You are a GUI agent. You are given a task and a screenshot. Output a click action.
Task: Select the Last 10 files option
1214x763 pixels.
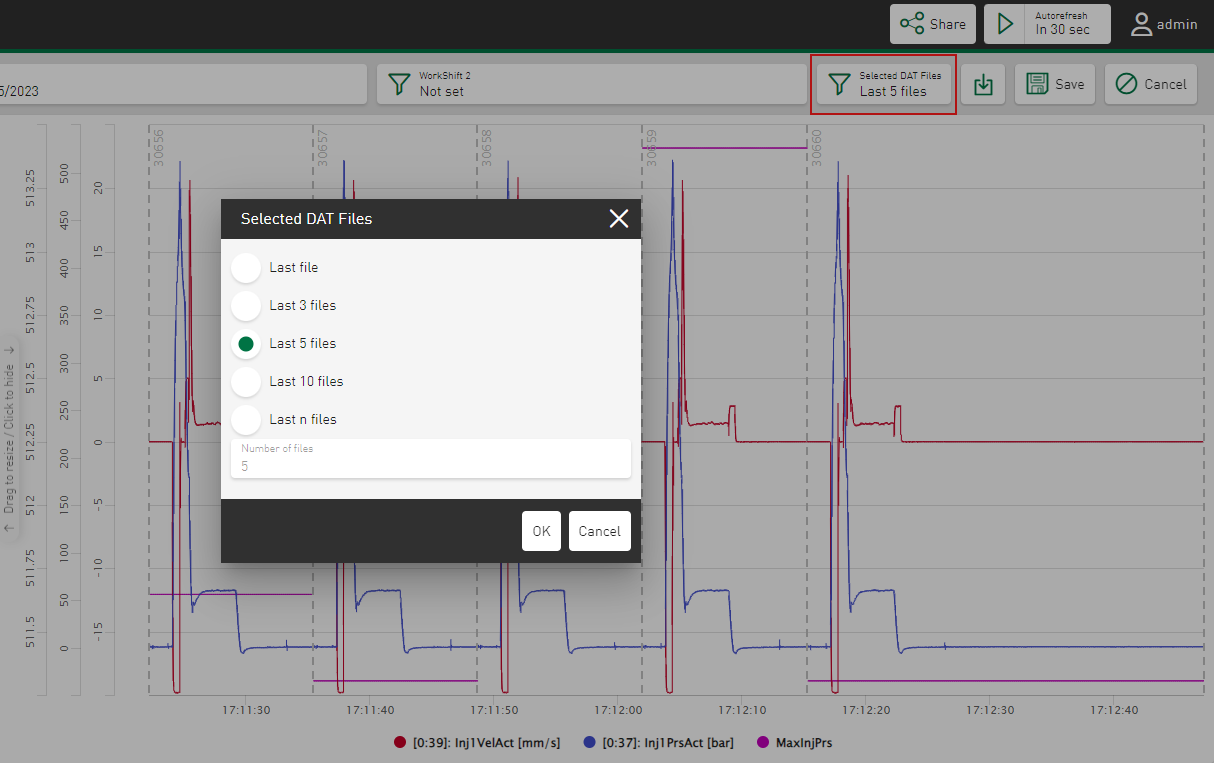point(246,382)
